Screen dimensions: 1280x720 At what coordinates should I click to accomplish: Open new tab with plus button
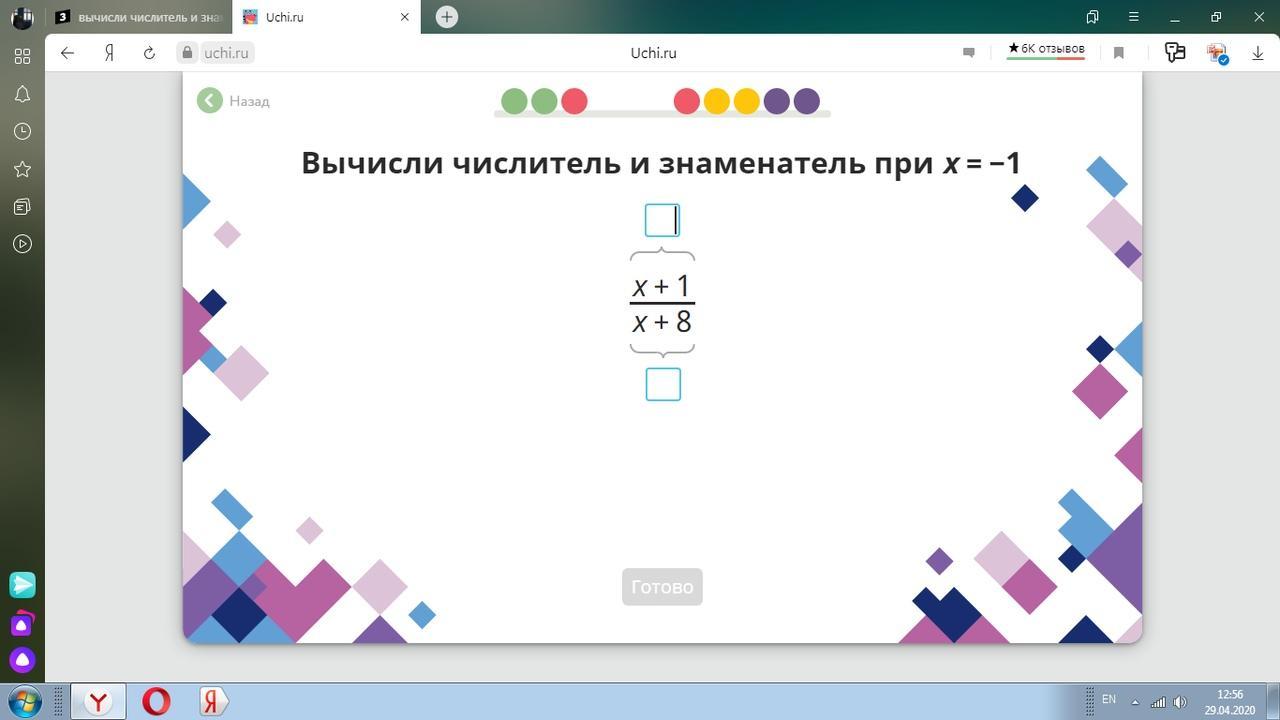(x=447, y=17)
